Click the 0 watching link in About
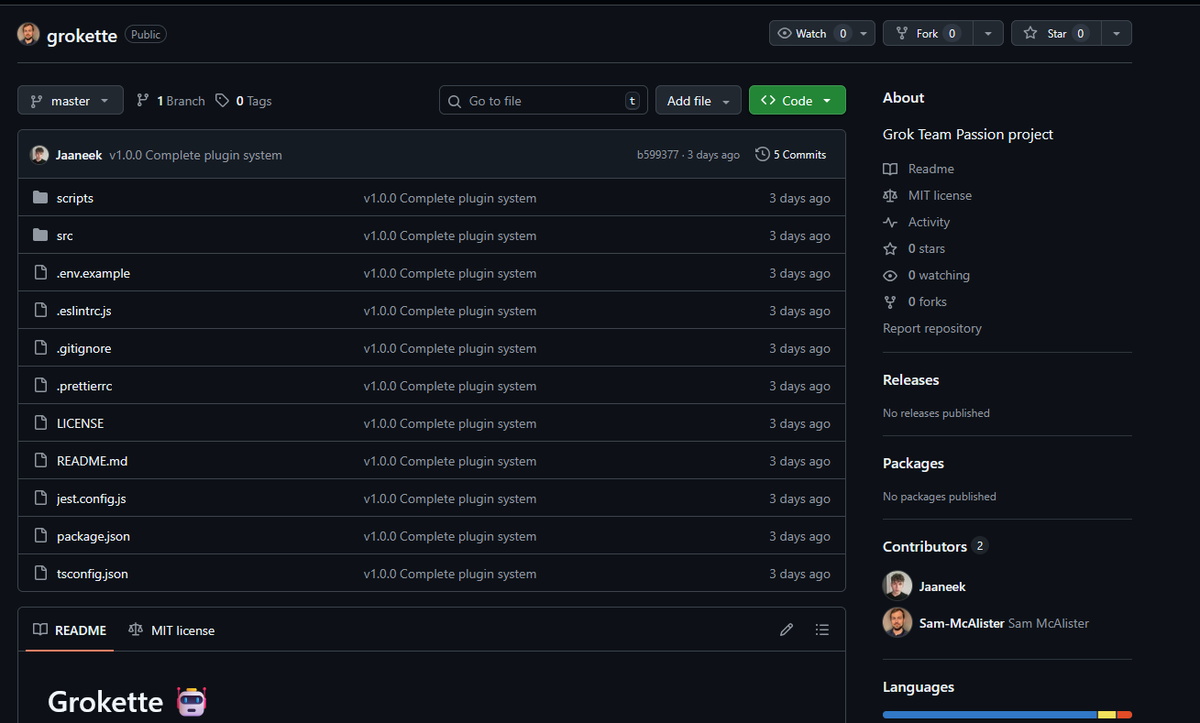1200x723 pixels. (x=939, y=275)
